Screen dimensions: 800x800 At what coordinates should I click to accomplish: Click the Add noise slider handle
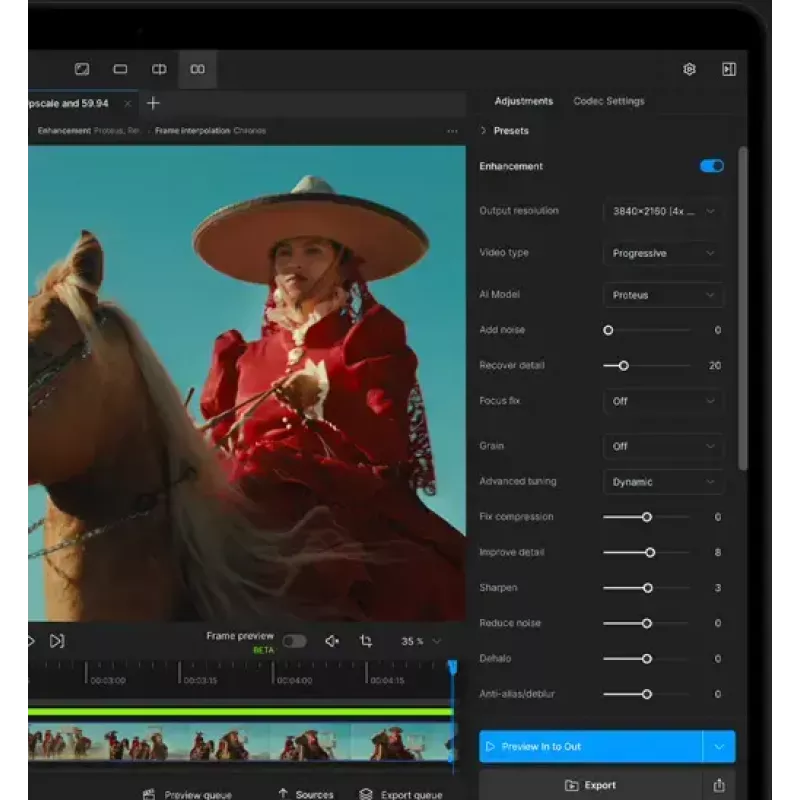pos(608,330)
